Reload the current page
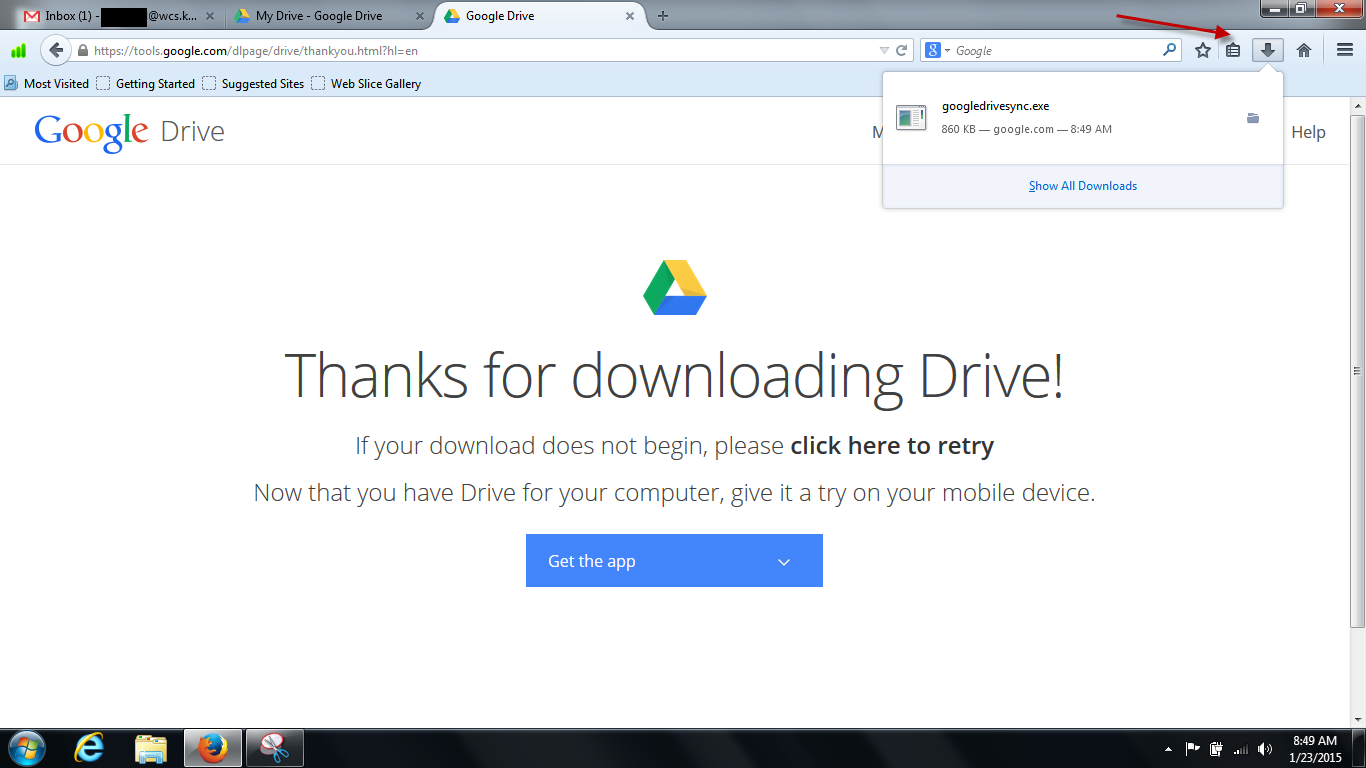 pyautogui.click(x=901, y=50)
